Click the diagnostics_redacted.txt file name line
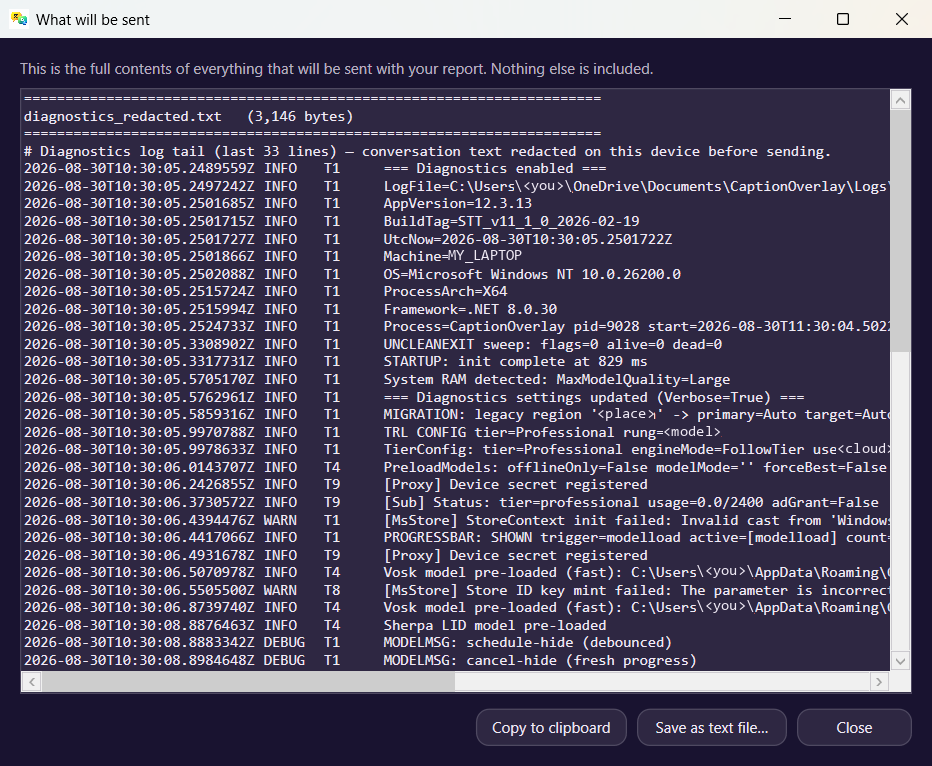This screenshot has width=932, height=766. (188, 116)
